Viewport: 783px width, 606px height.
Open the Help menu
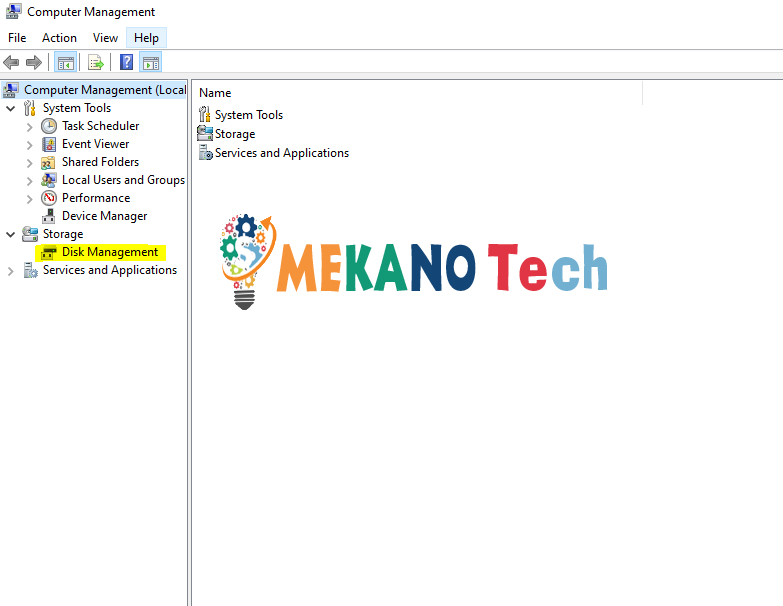pyautogui.click(x=146, y=38)
